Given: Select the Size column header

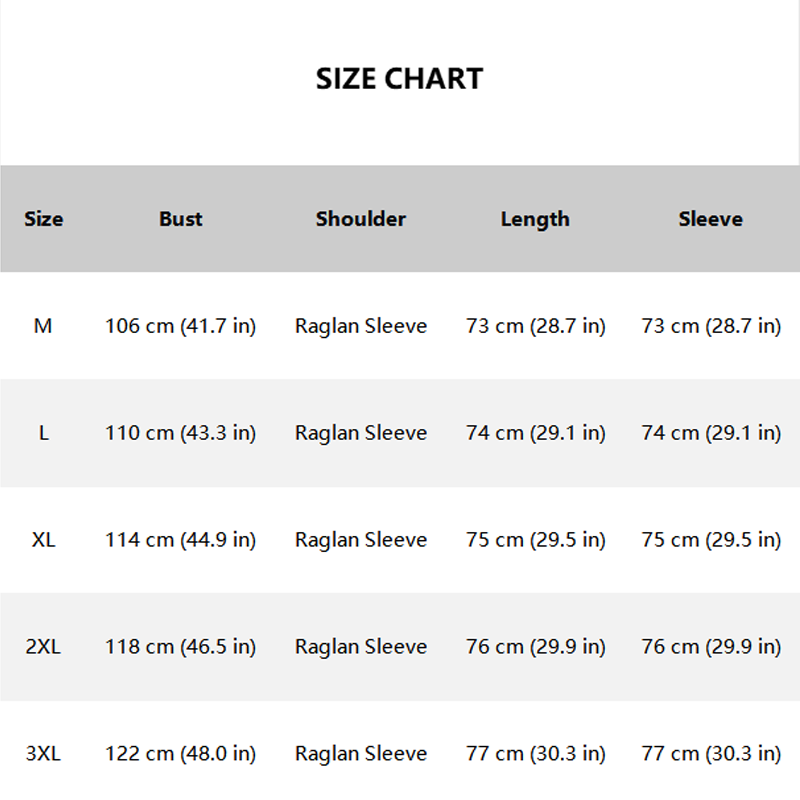Looking at the screenshot, I should 43,219.
